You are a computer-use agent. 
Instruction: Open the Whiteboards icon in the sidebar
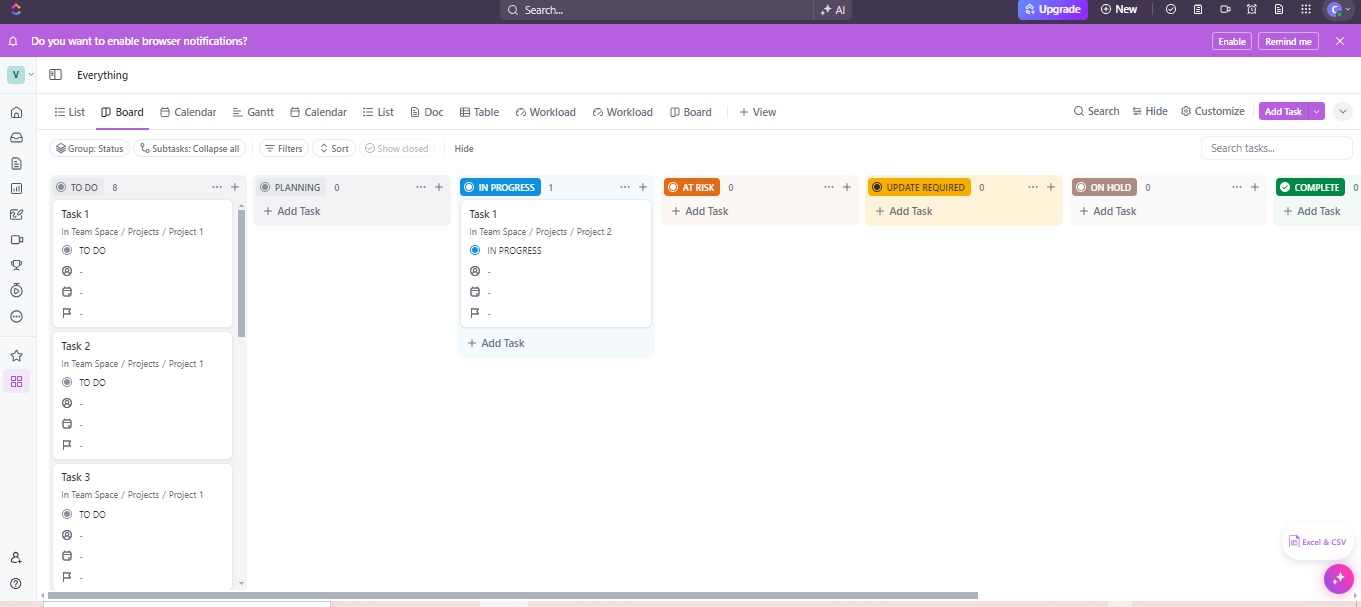click(x=16, y=214)
